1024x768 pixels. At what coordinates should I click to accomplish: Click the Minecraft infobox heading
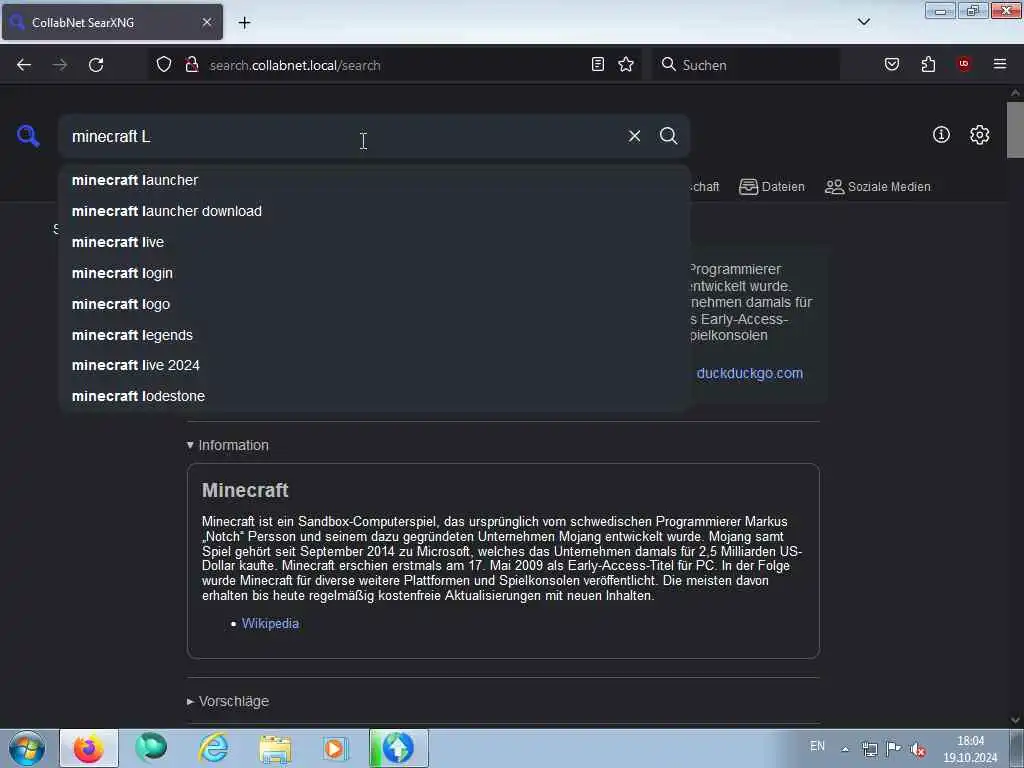tap(245, 490)
